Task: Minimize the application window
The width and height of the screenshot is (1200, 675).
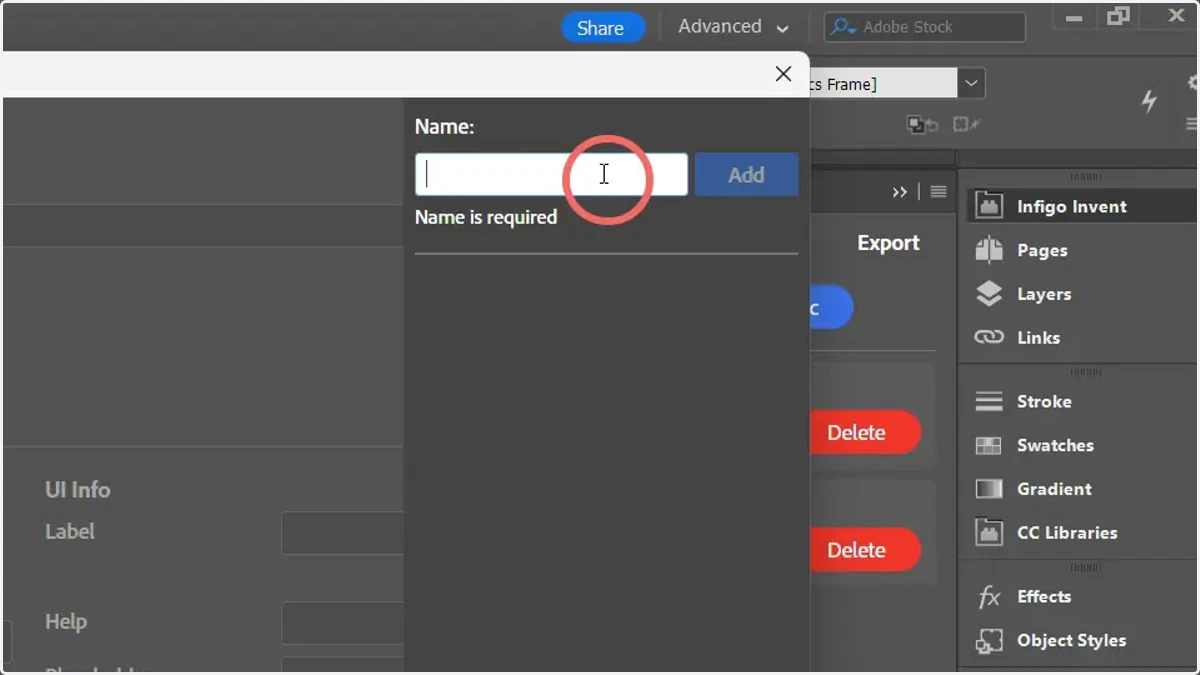Action: point(1075,17)
